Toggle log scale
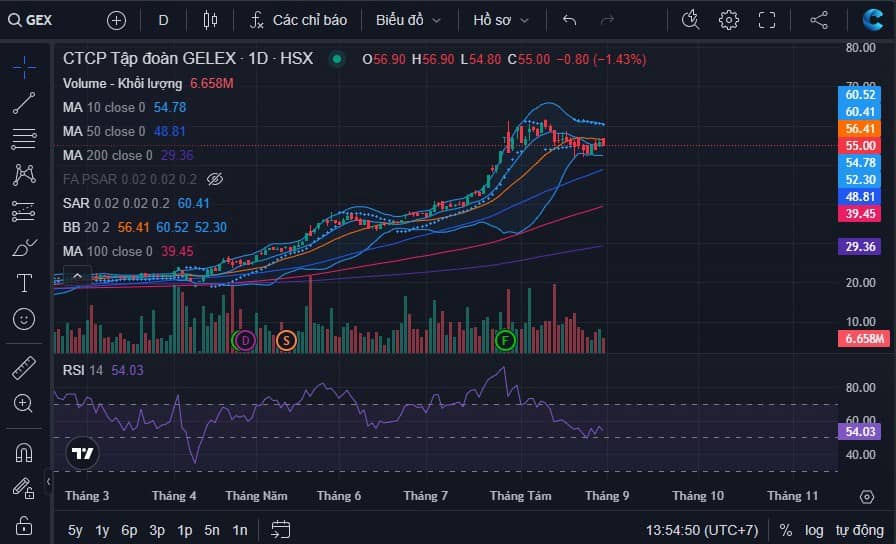Image resolution: width=896 pixels, height=544 pixels. [814, 530]
